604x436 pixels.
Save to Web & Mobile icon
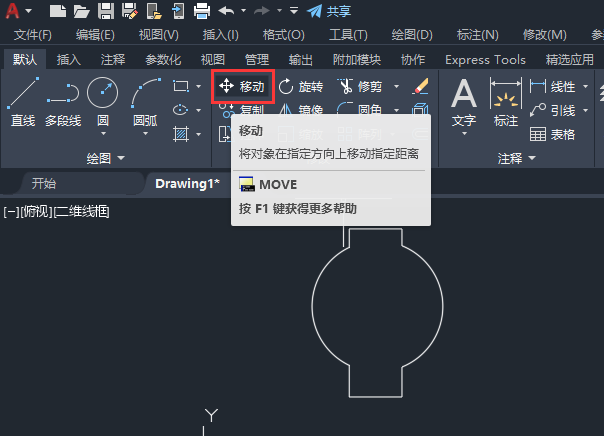point(178,11)
